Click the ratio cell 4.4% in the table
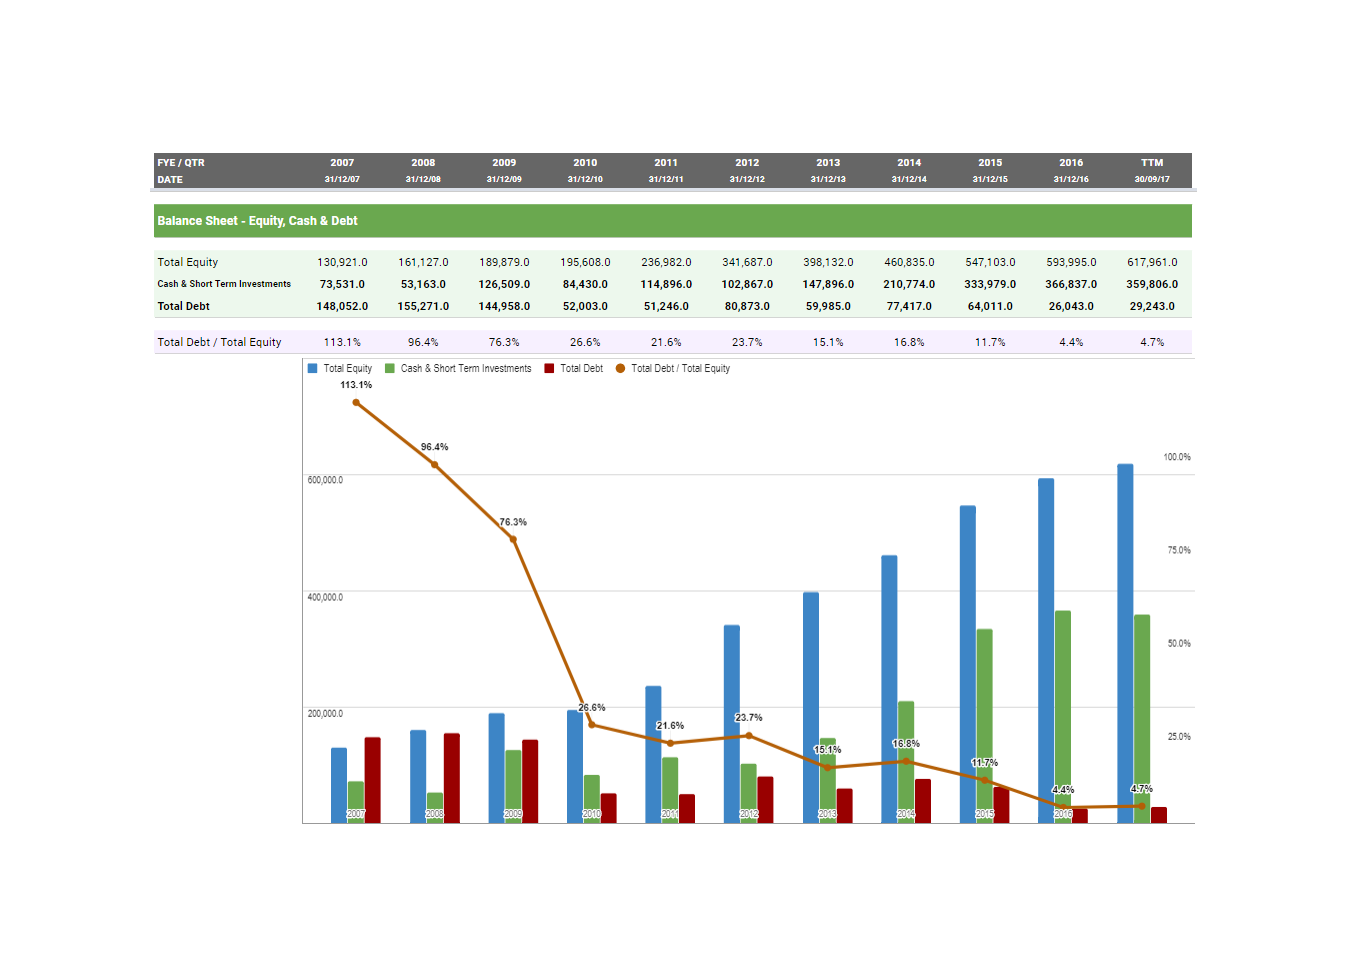The image size is (1347, 978). tap(1071, 342)
